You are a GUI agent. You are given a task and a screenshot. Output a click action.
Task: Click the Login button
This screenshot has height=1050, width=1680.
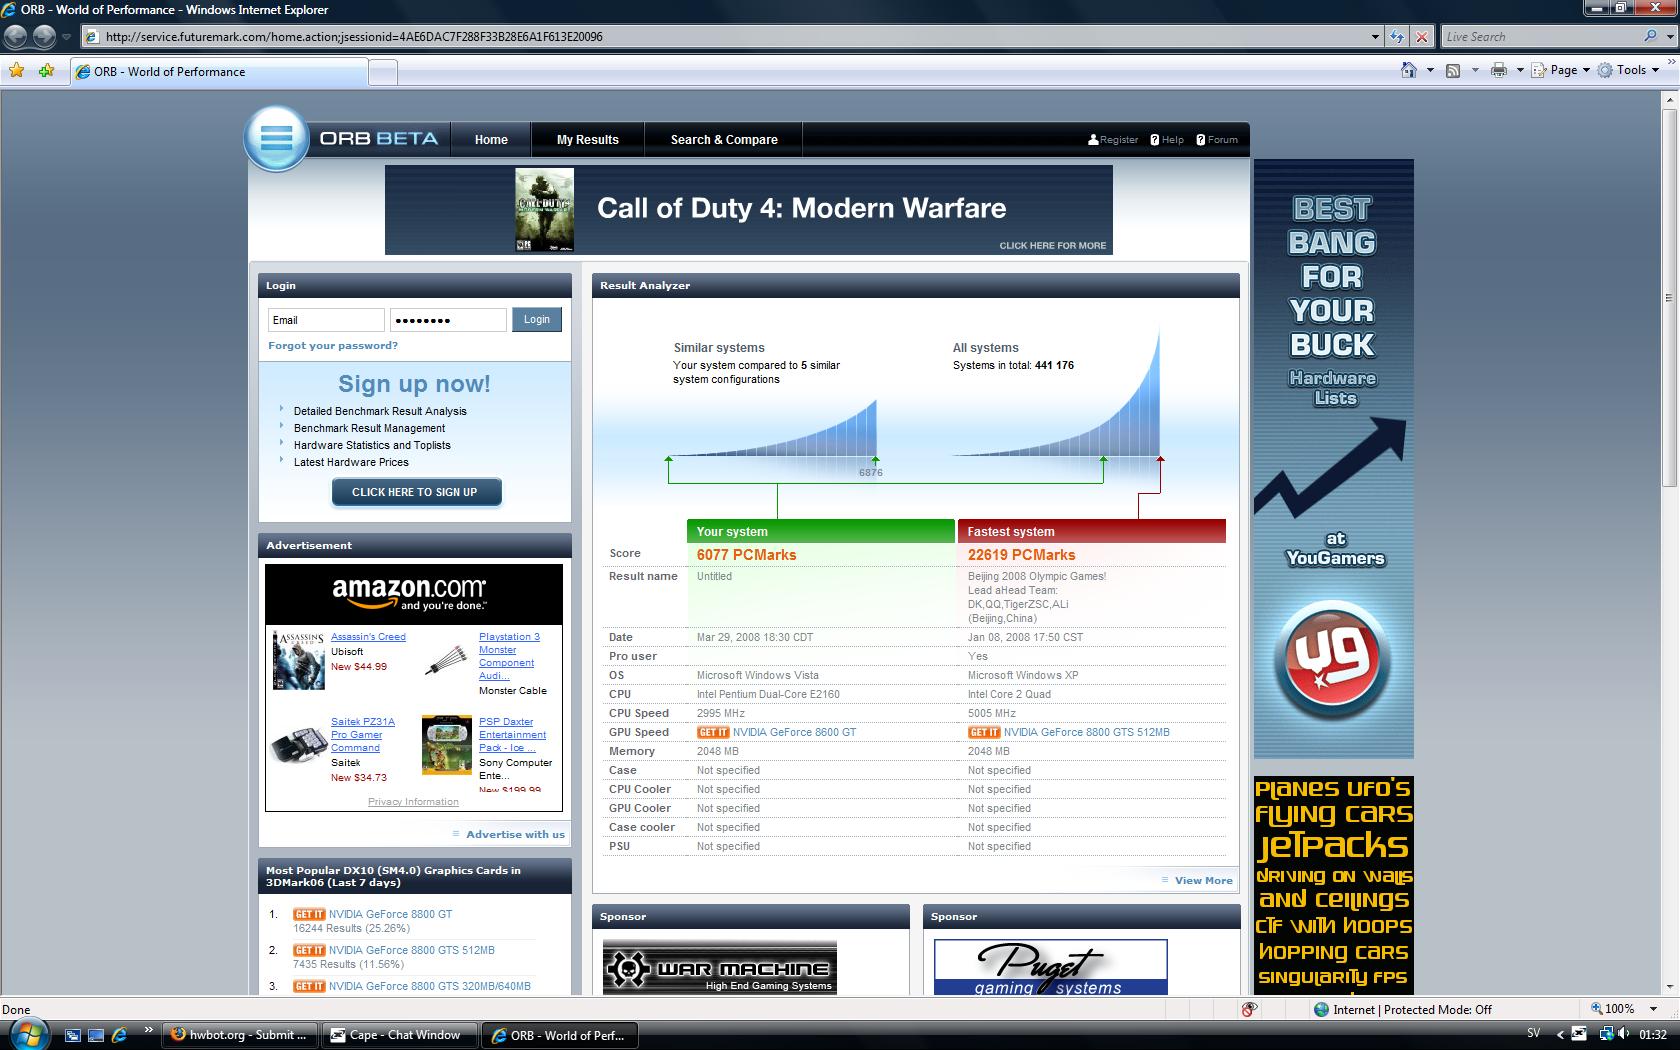point(537,320)
